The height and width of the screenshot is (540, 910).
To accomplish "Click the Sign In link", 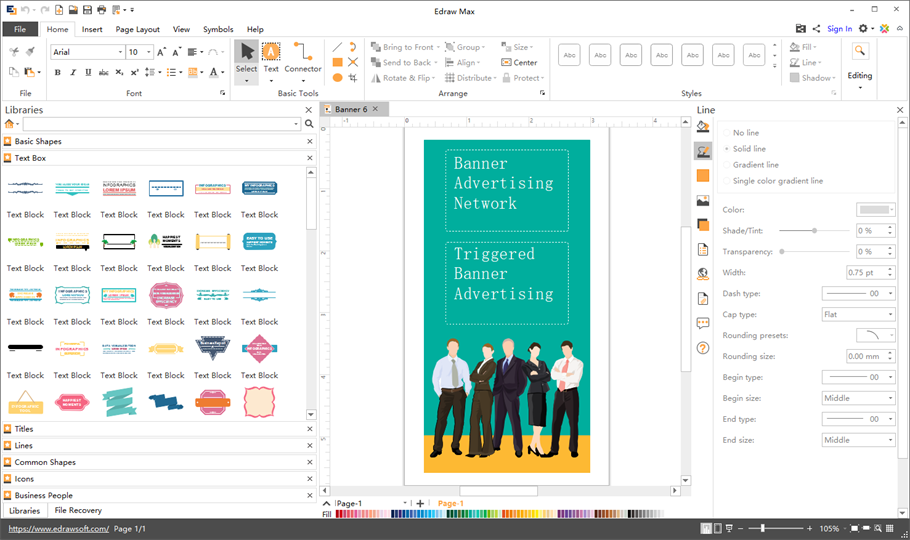I will (839, 29).
